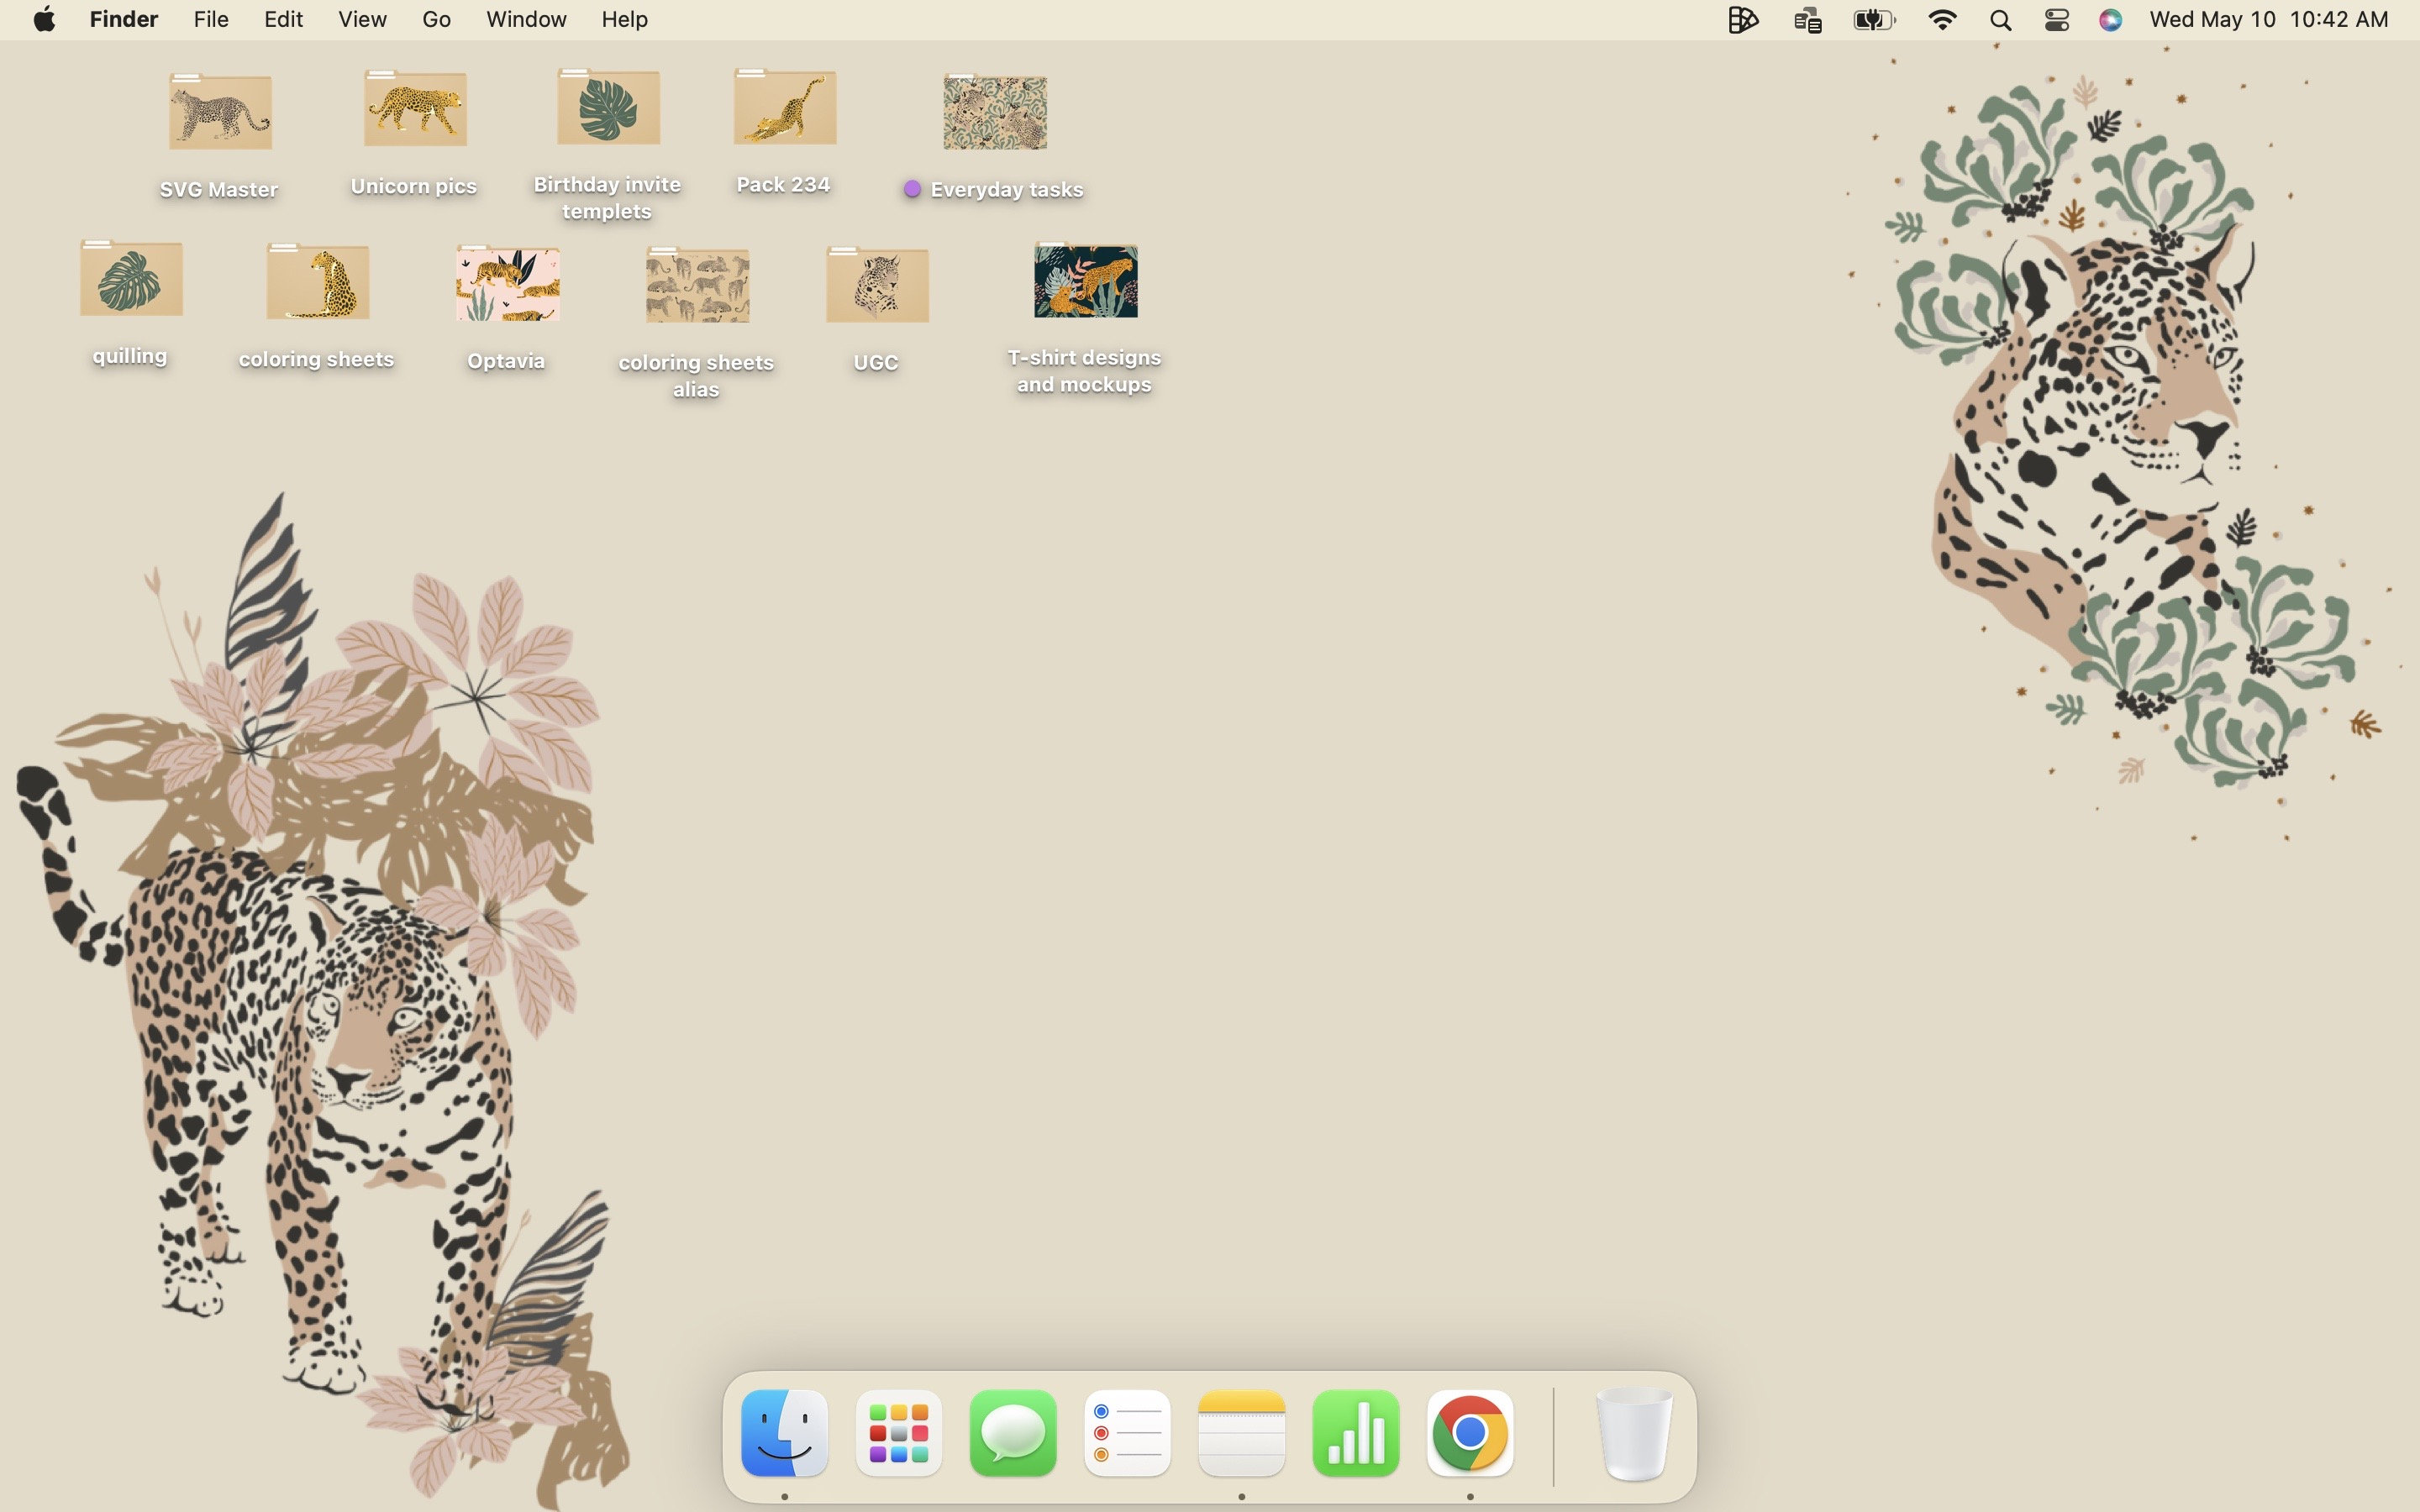Click the Siri icon in the menu bar

(x=2110, y=19)
